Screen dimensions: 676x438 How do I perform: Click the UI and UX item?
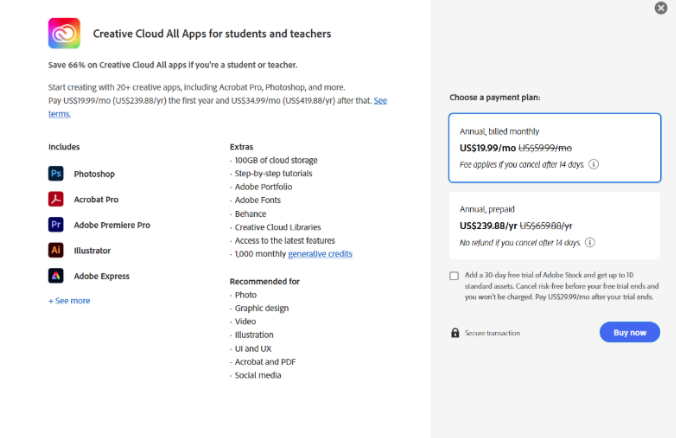click(253, 348)
